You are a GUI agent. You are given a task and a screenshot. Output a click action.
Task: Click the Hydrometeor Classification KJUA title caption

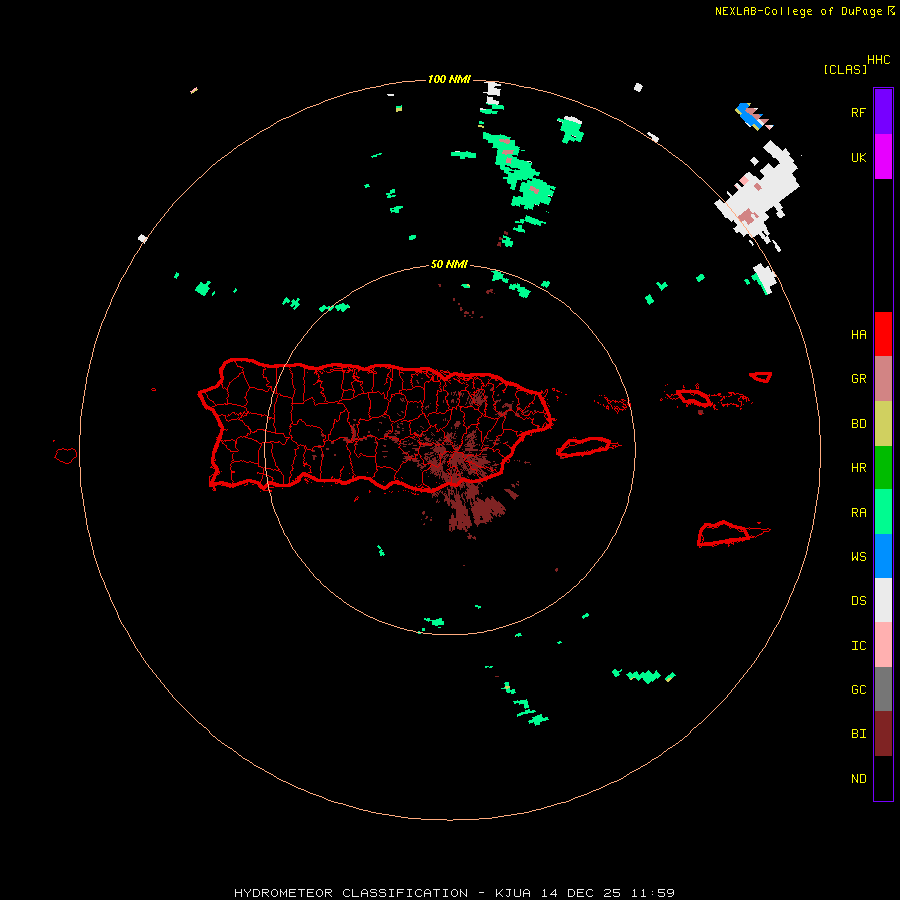pyautogui.click(x=454, y=893)
